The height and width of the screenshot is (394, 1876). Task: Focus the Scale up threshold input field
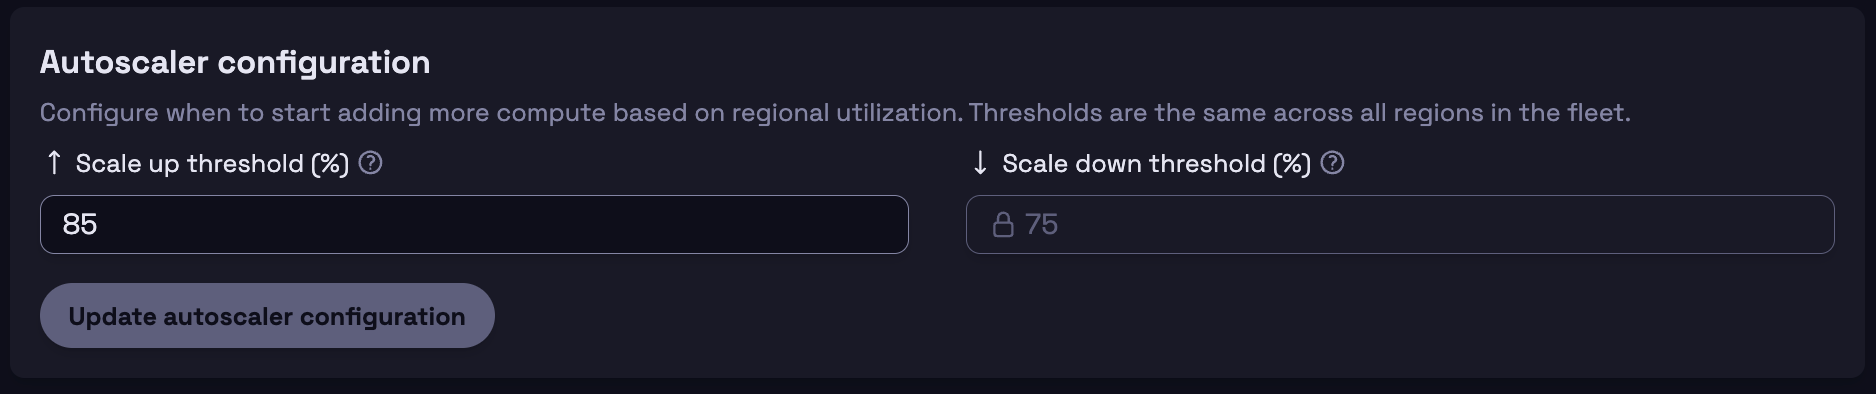coord(474,224)
